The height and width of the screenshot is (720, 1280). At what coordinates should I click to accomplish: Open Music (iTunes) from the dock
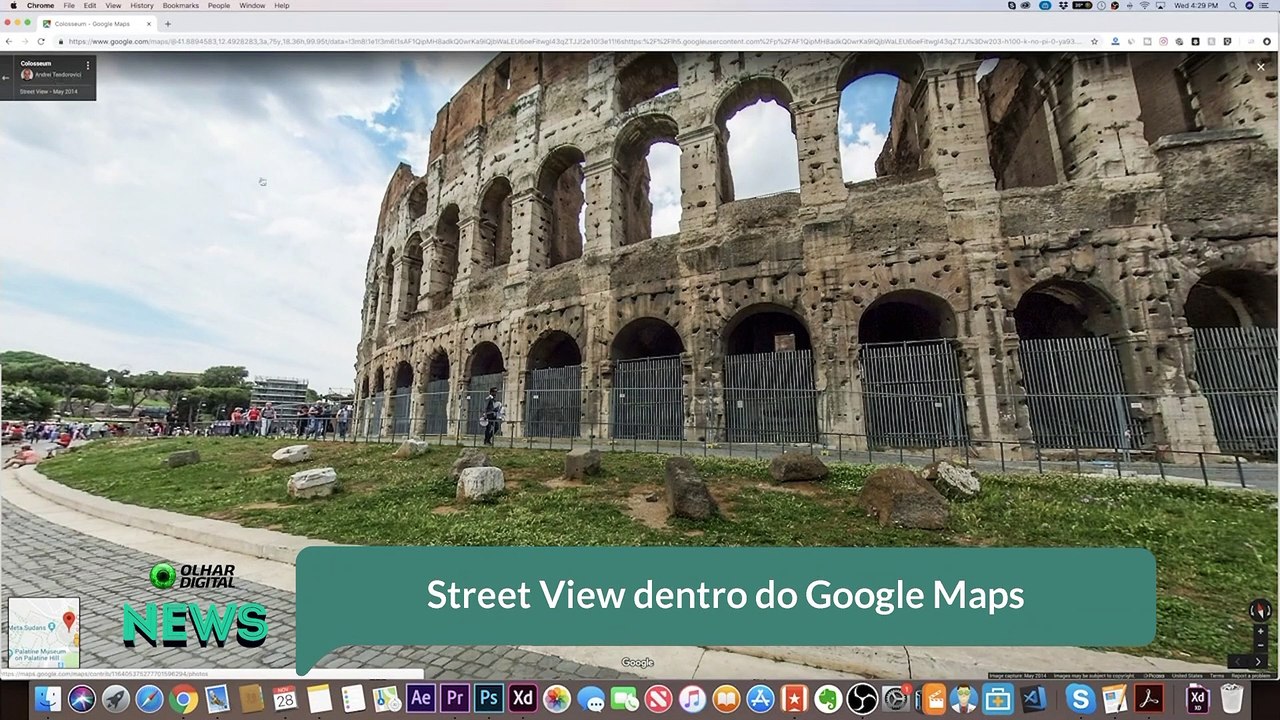click(692, 699)
